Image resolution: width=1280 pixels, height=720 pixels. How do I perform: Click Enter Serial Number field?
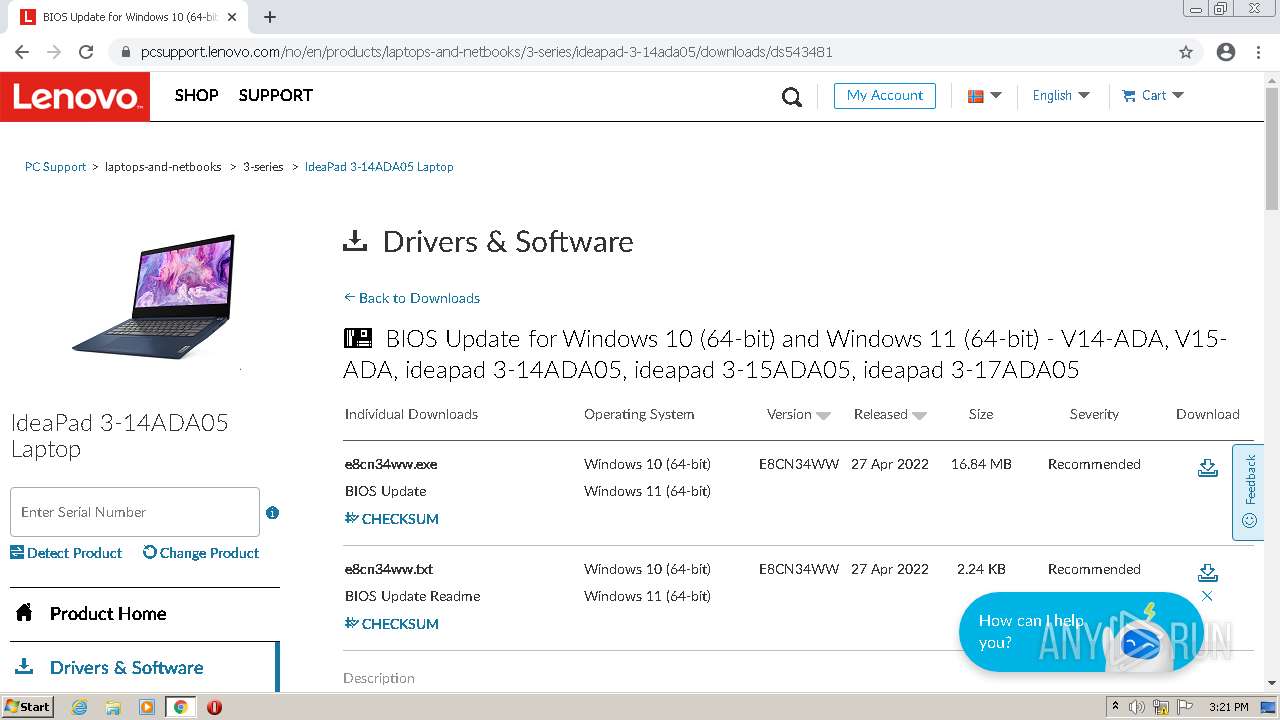pyautogui.click(x=135, y=512)
